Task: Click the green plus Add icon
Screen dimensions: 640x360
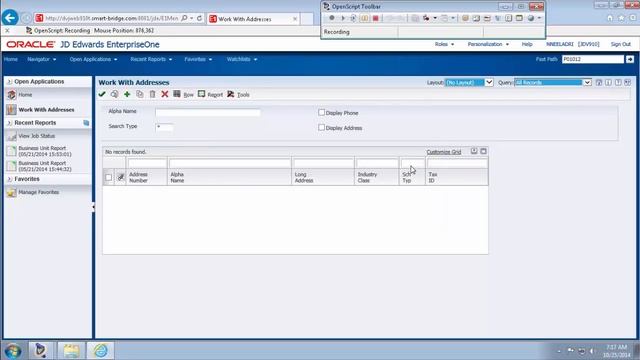Action: tap(127, 94)
